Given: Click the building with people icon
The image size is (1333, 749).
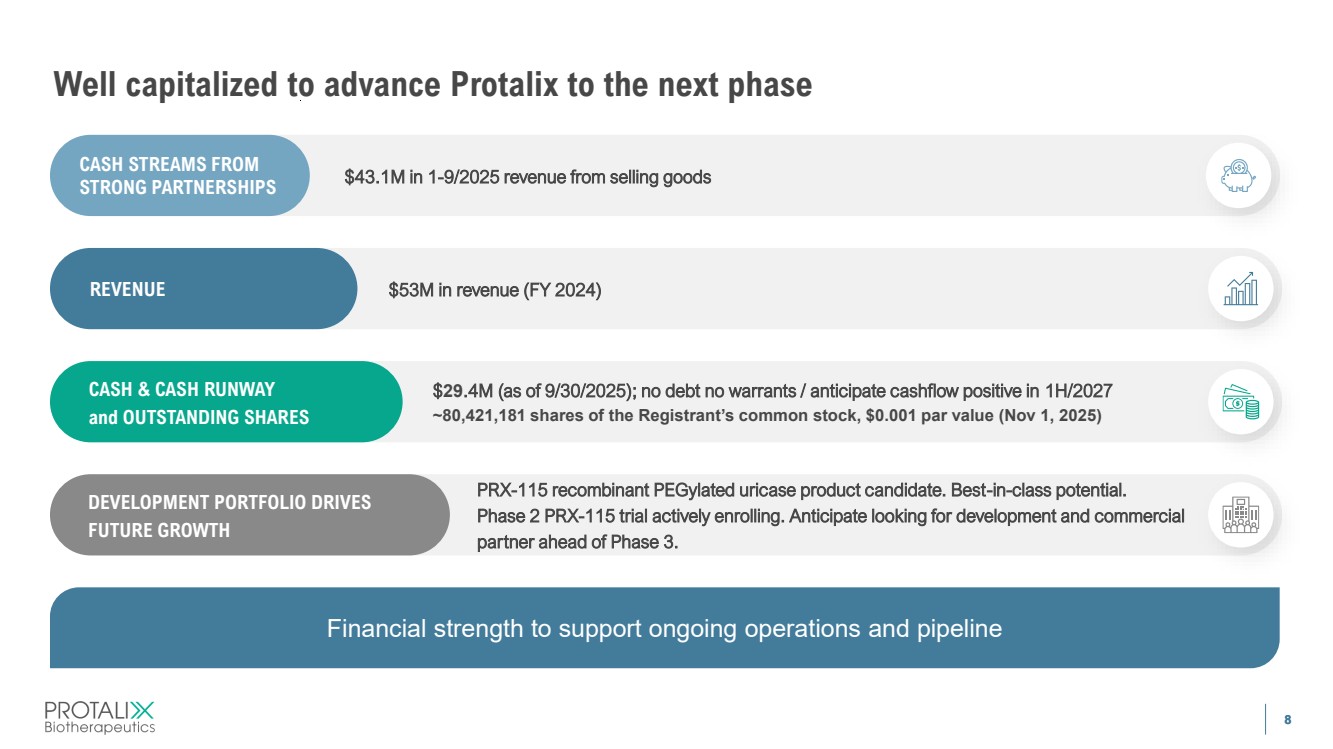Looking at the screenshot, I should 1241,515.
